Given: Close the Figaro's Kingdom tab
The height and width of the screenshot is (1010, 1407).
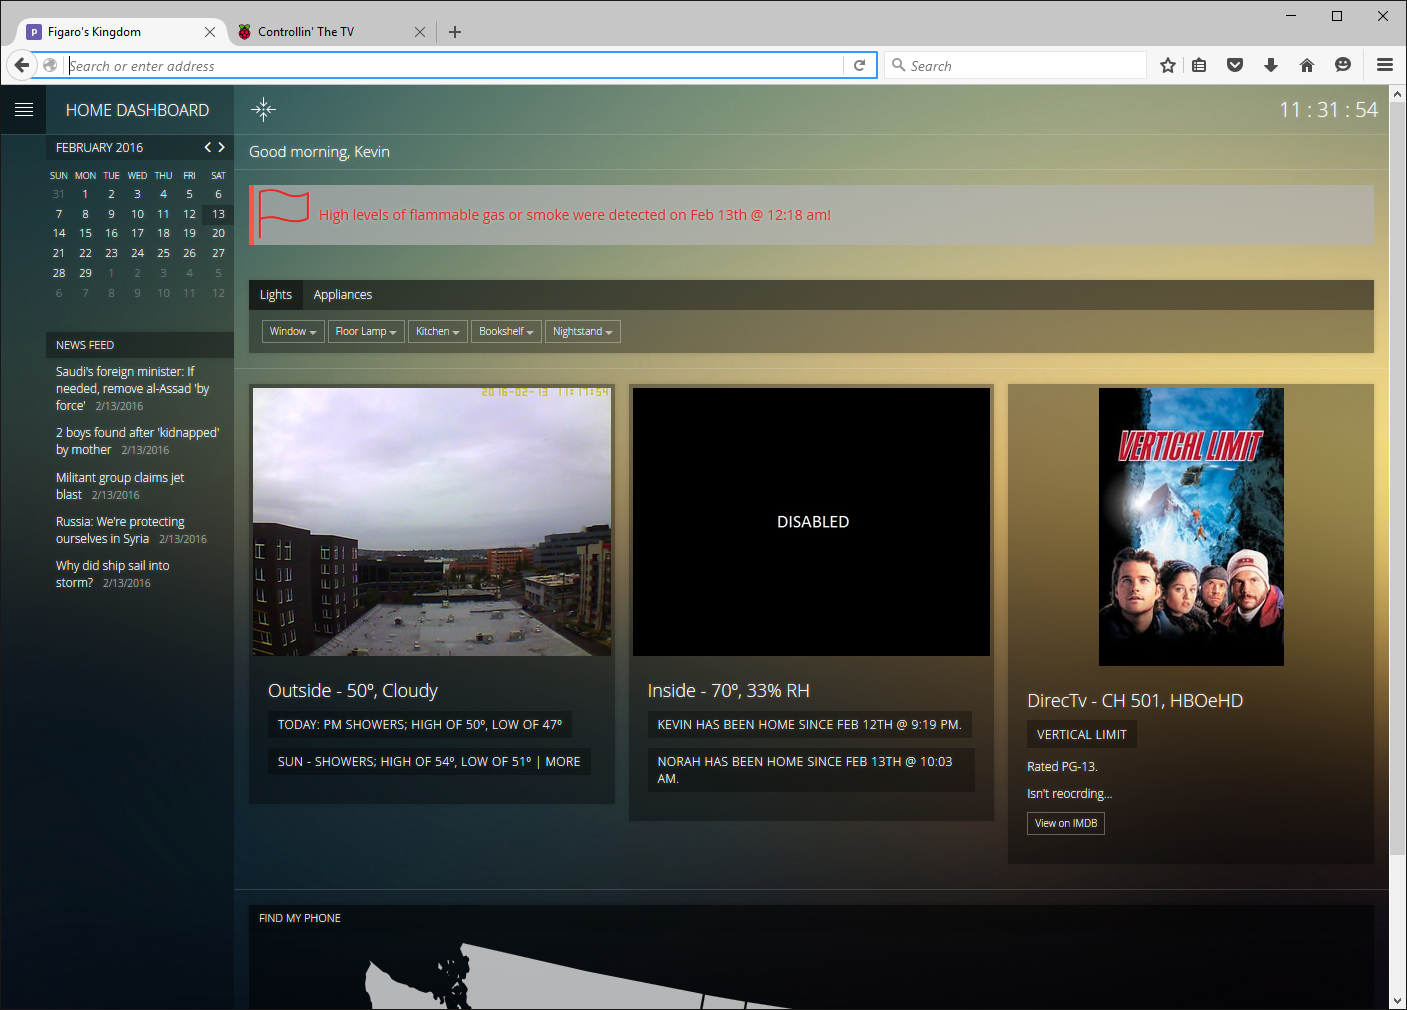Looking at the screenshot, I should point(210,32).
